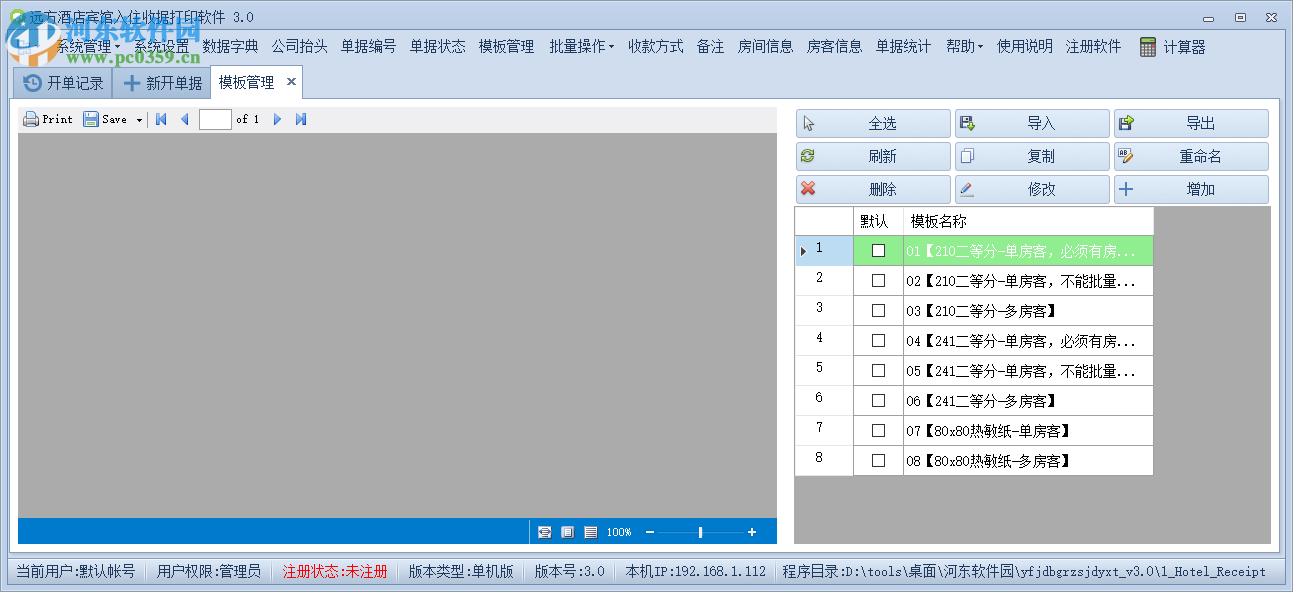Open the calculator icon 计算器
Screen dimensions: 1293x592
[1148, 47]
